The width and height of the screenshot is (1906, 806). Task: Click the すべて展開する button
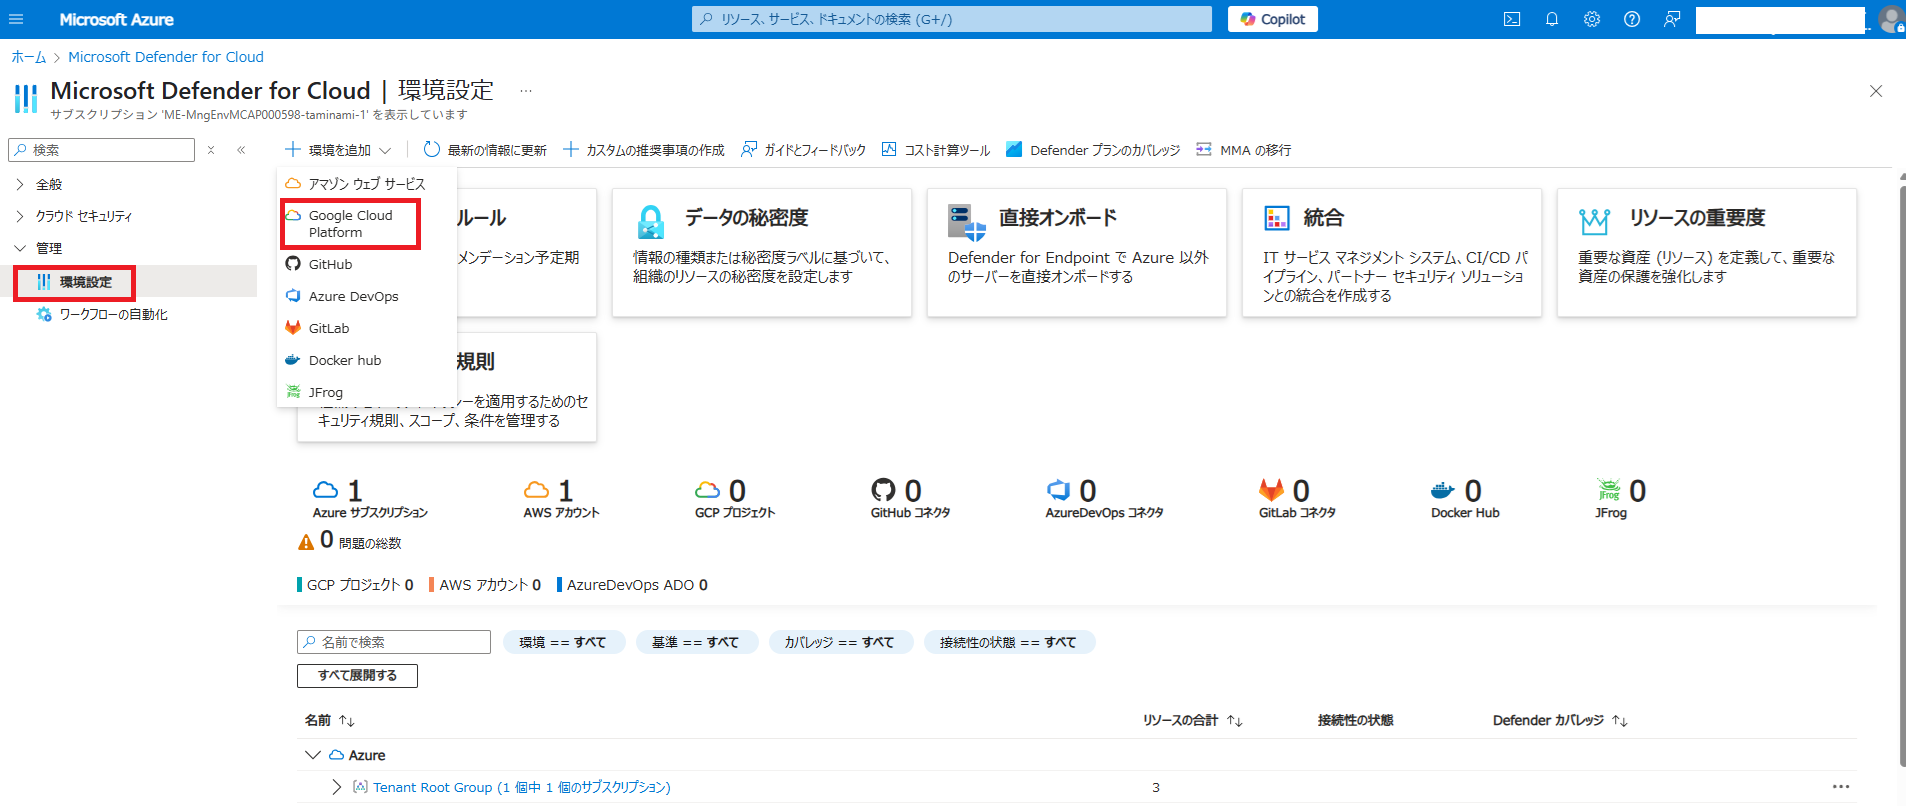pos(357,676)
